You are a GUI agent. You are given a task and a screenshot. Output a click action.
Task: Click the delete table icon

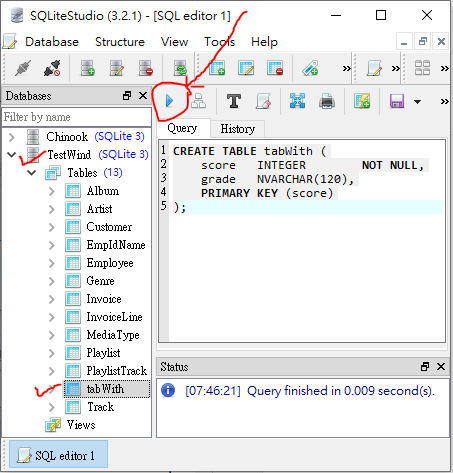[x=275, y=68]
